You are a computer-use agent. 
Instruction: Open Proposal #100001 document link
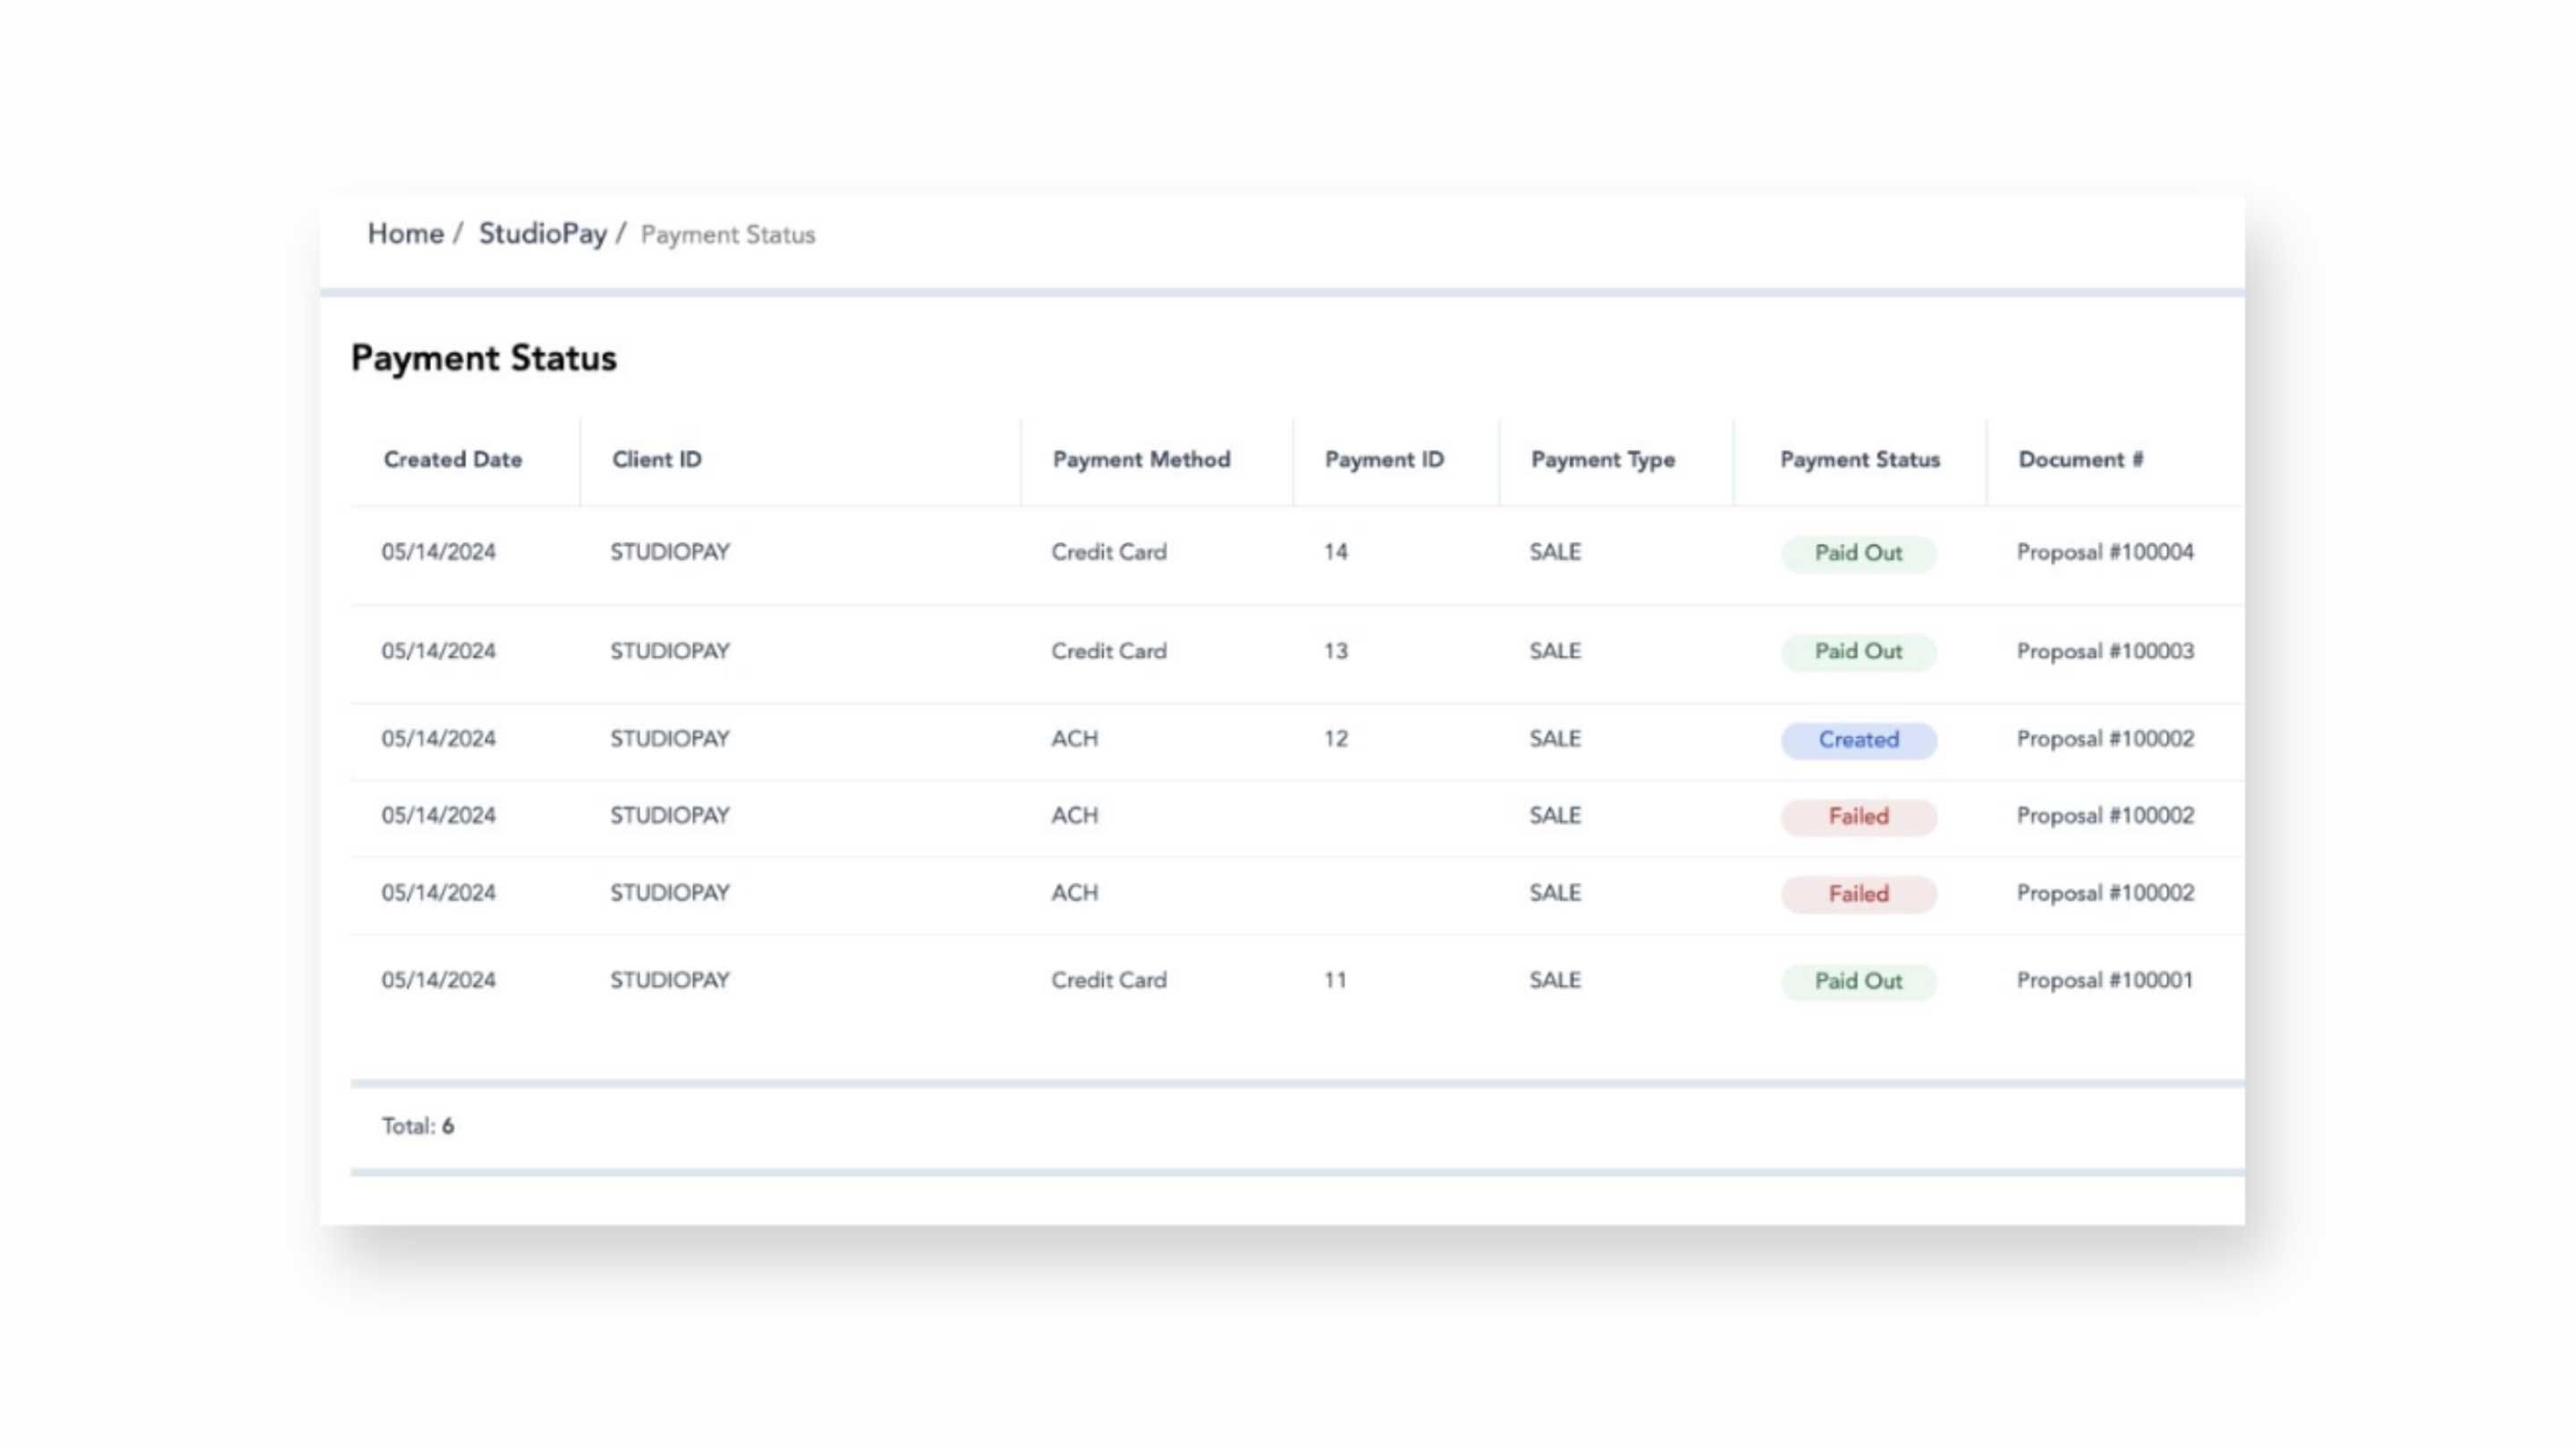2104,981
